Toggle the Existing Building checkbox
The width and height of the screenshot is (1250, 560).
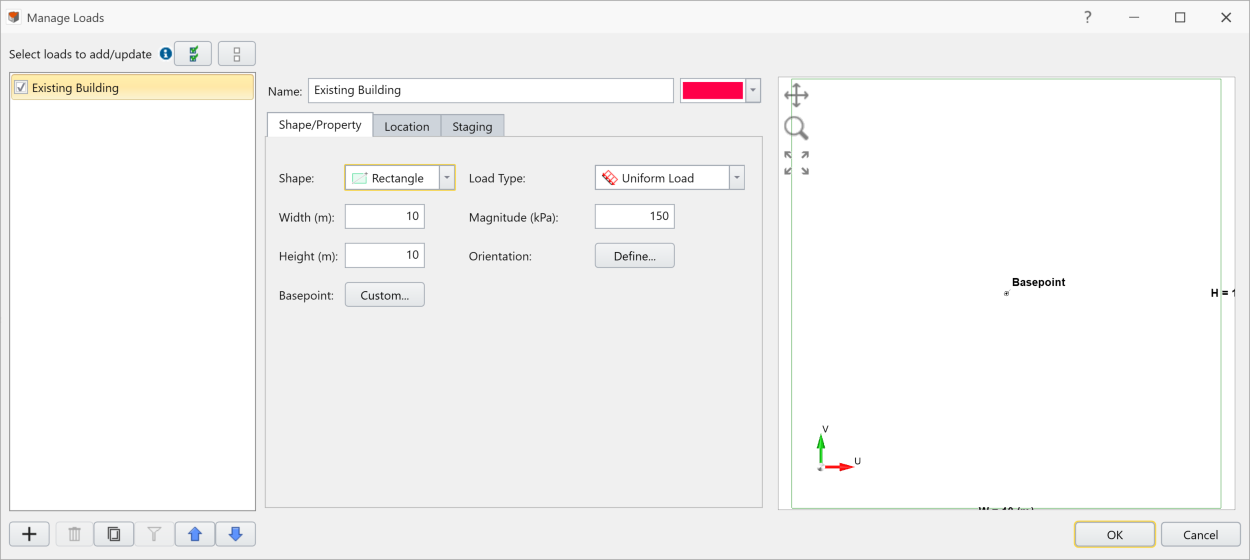20,88
